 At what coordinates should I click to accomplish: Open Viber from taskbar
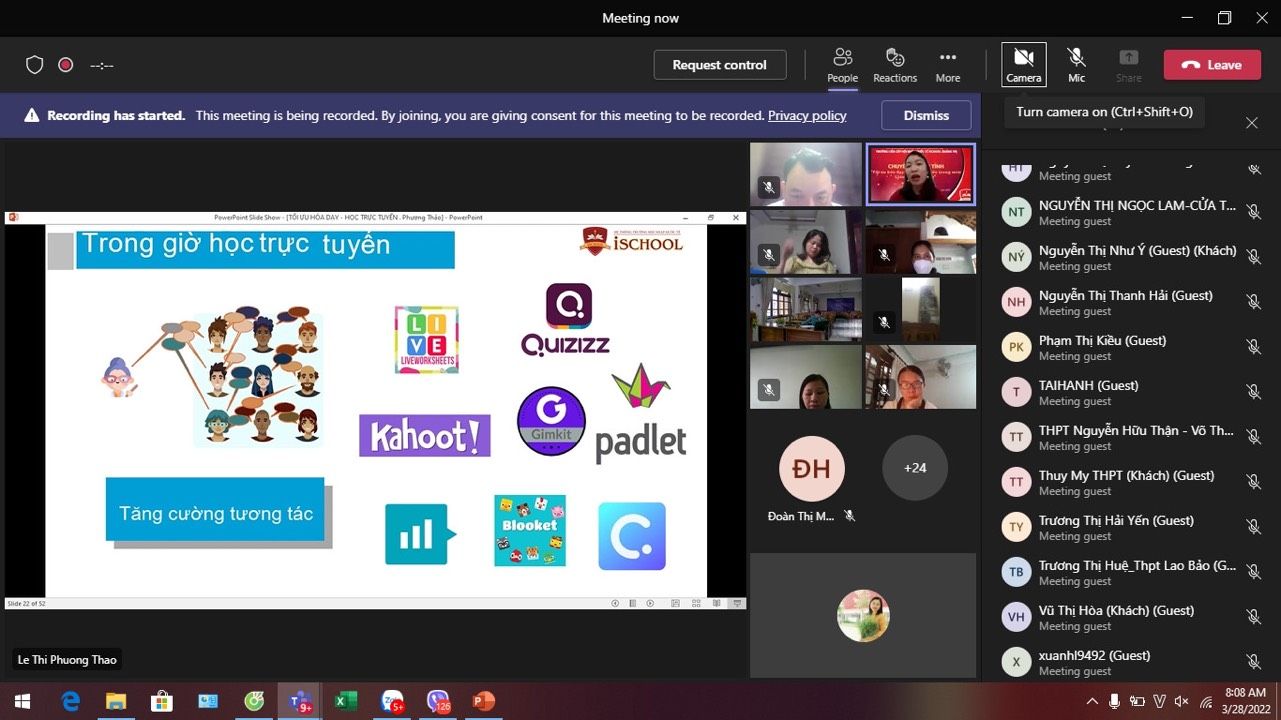[x=438, y=702]
